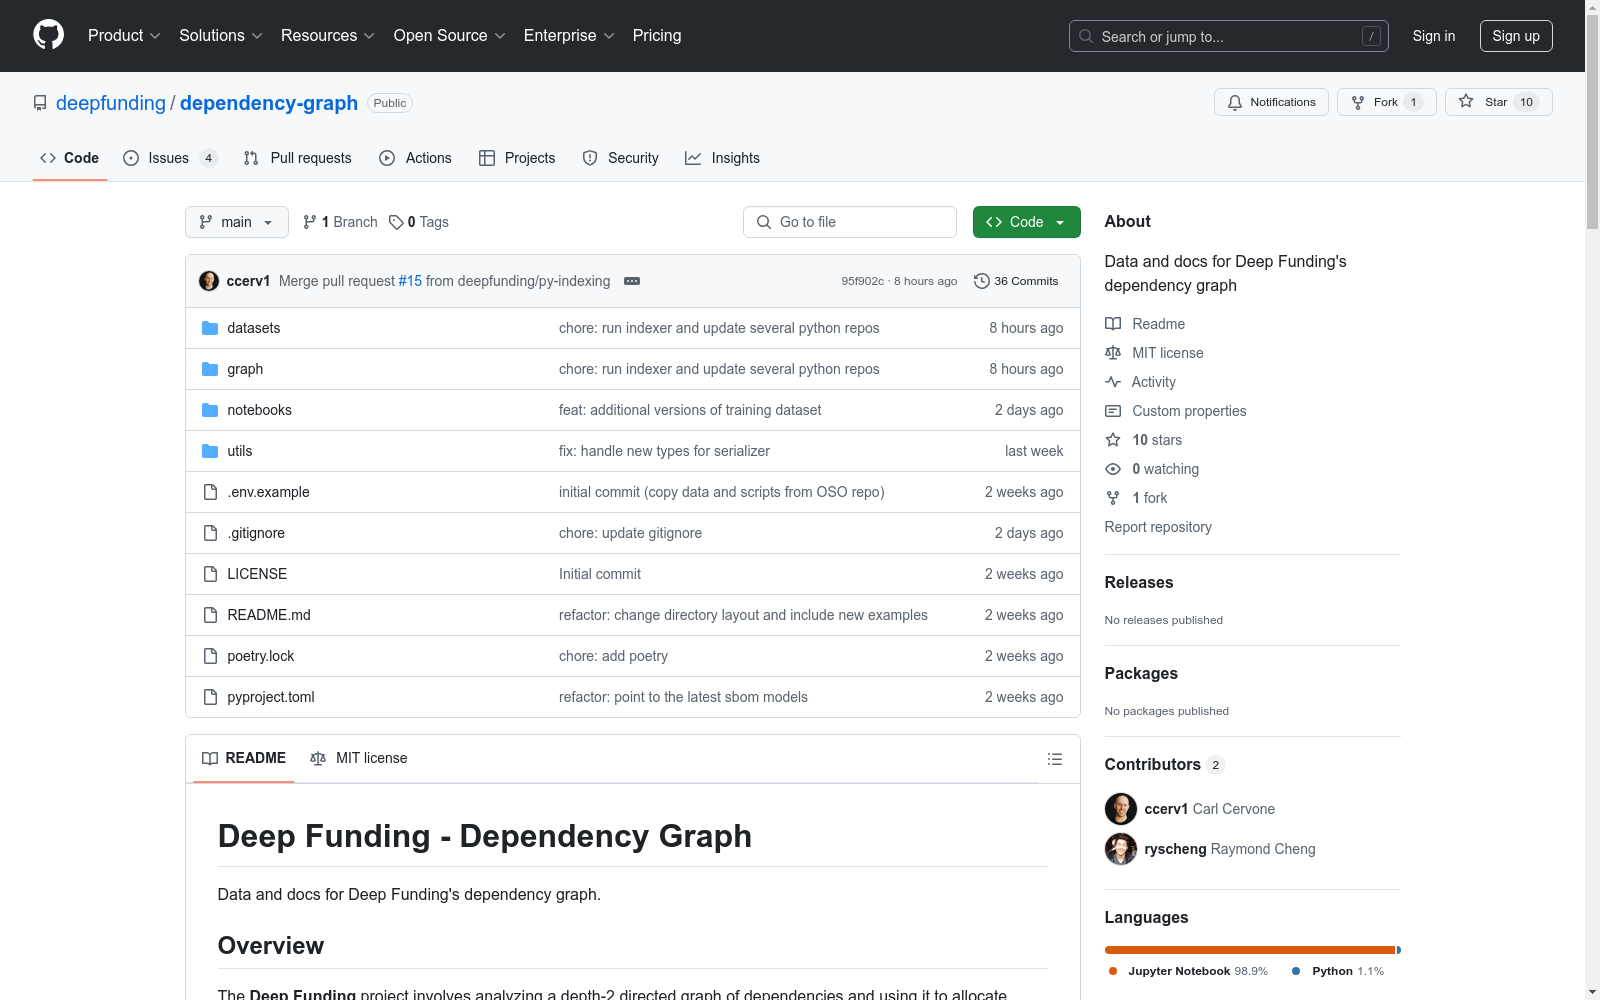
Task: Click the orange Jupyter Notebook language dot
Action: pyautogui.click(x=1113, y=971)
